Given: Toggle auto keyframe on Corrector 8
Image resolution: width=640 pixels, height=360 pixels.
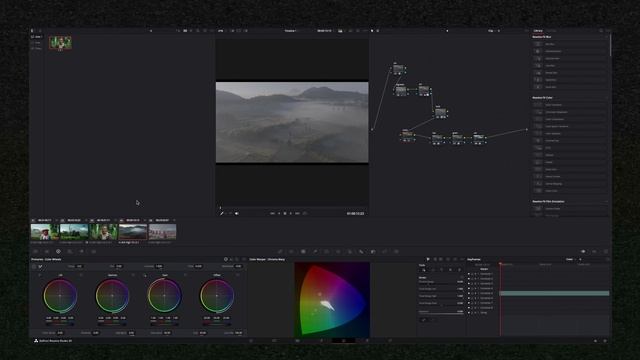Looking at the screenshot, I should 476,308.
